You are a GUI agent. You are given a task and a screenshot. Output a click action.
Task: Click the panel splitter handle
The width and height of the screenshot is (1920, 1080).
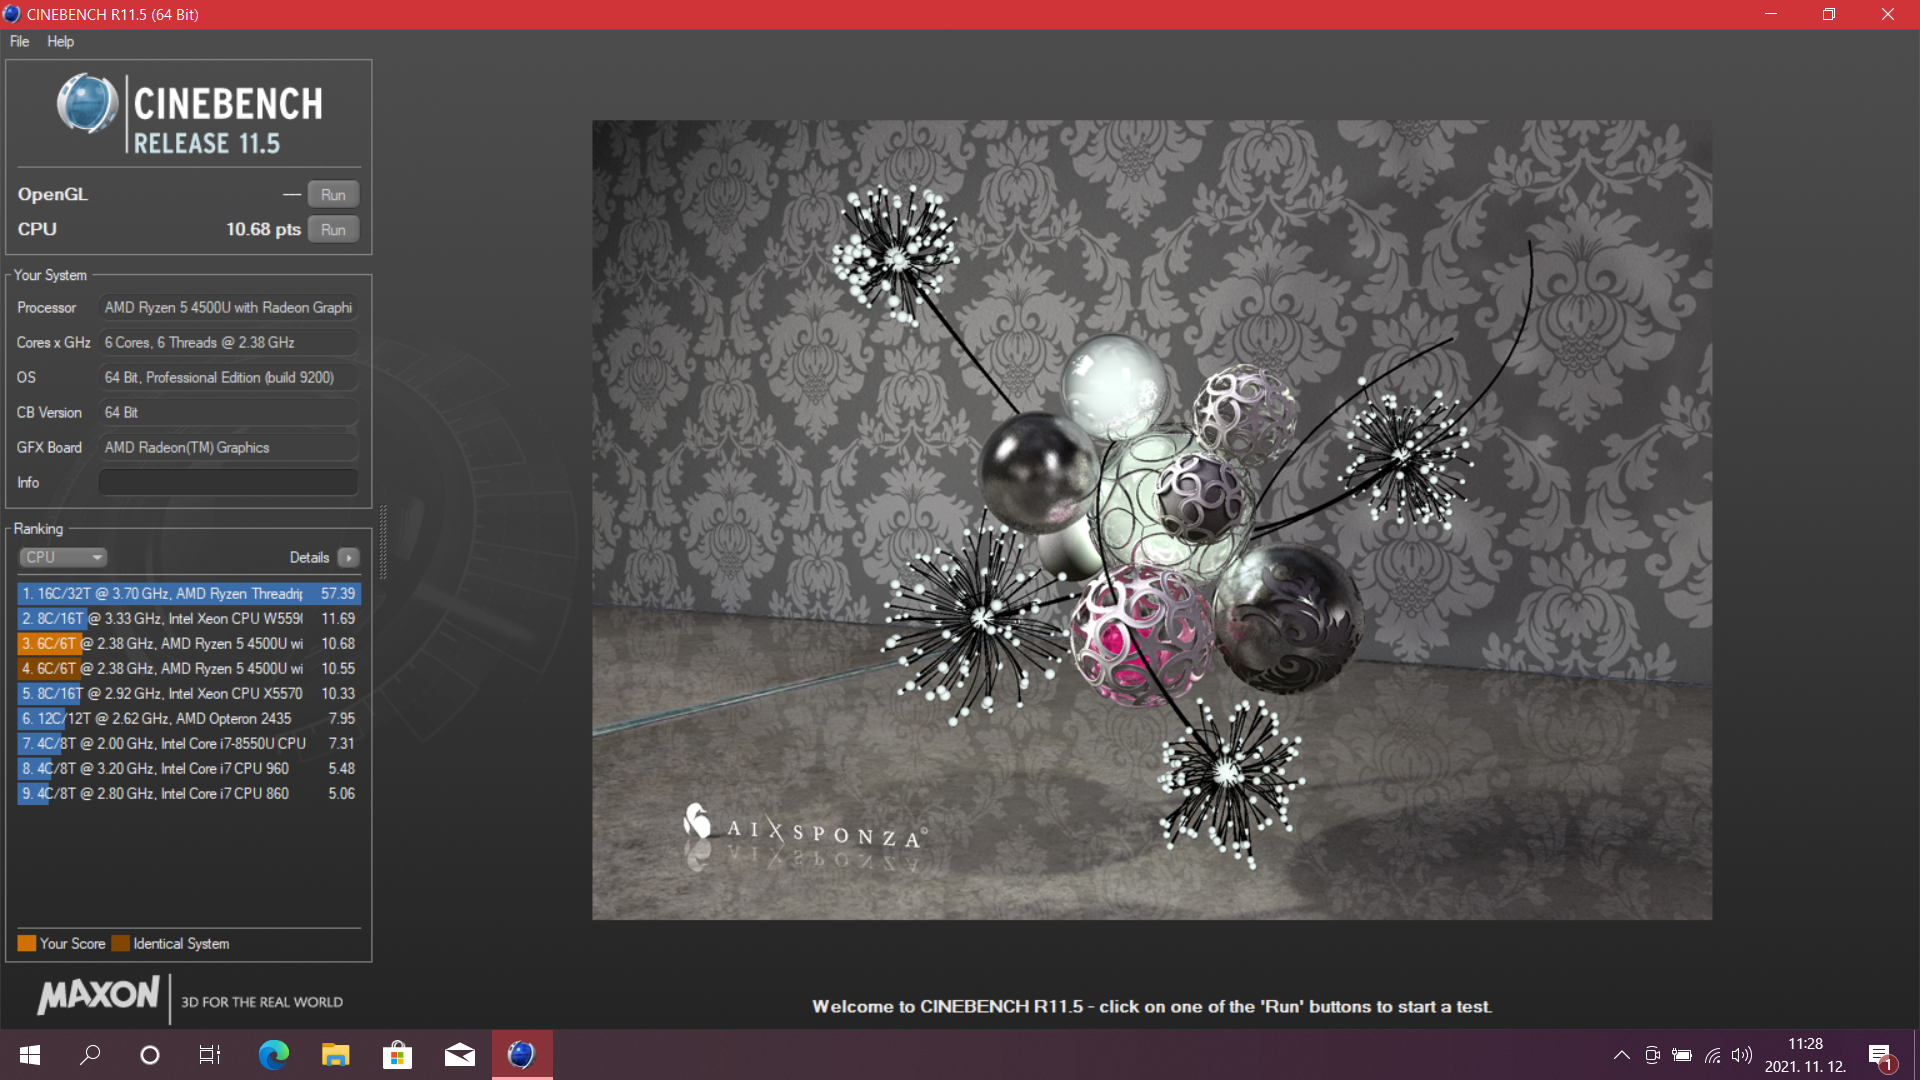(383, 541)
